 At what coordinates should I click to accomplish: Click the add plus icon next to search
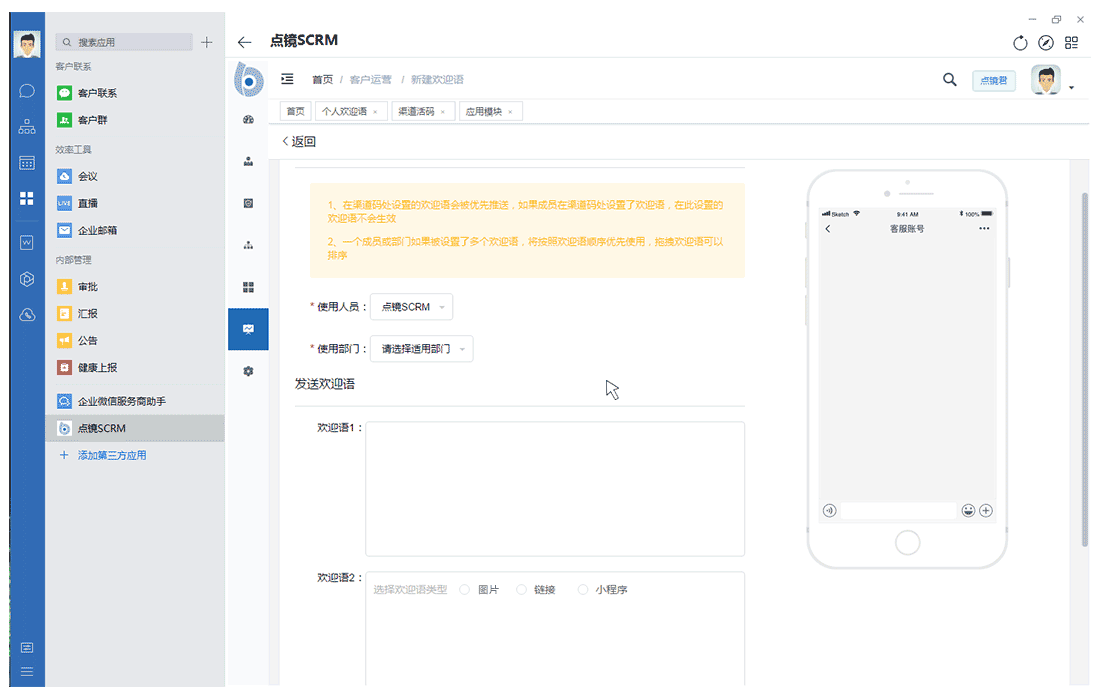click(207, 42)
